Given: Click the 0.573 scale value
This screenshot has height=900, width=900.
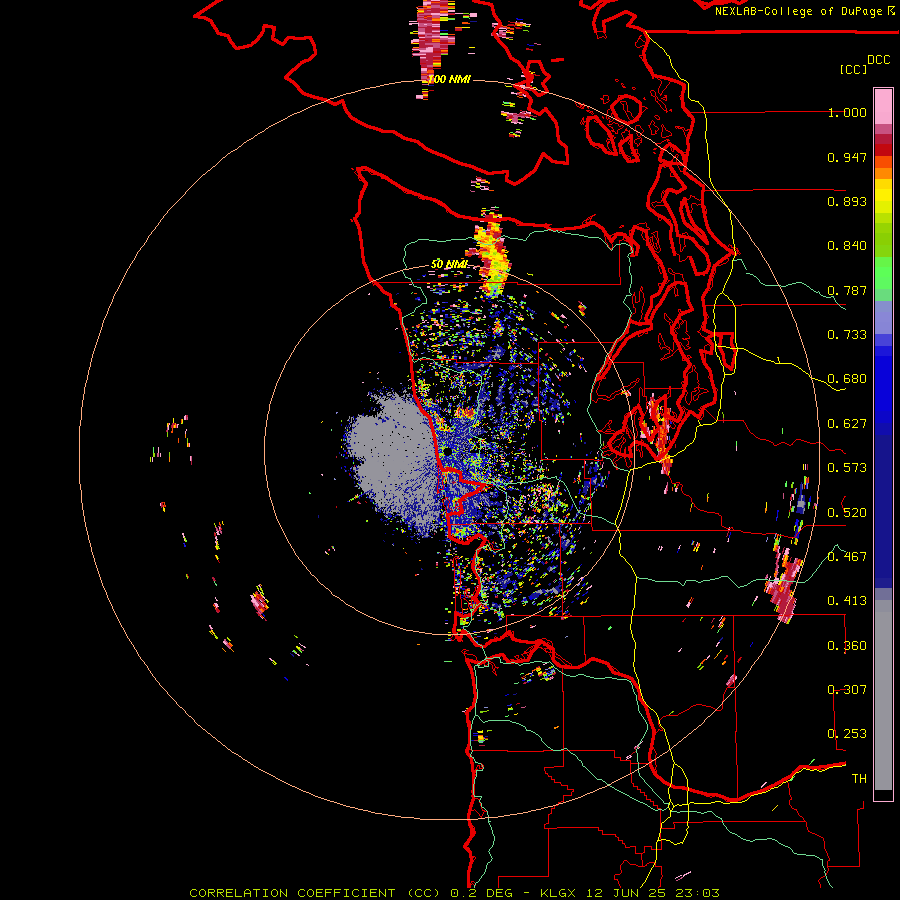Looking at the screenshot, I should (847, 468).
